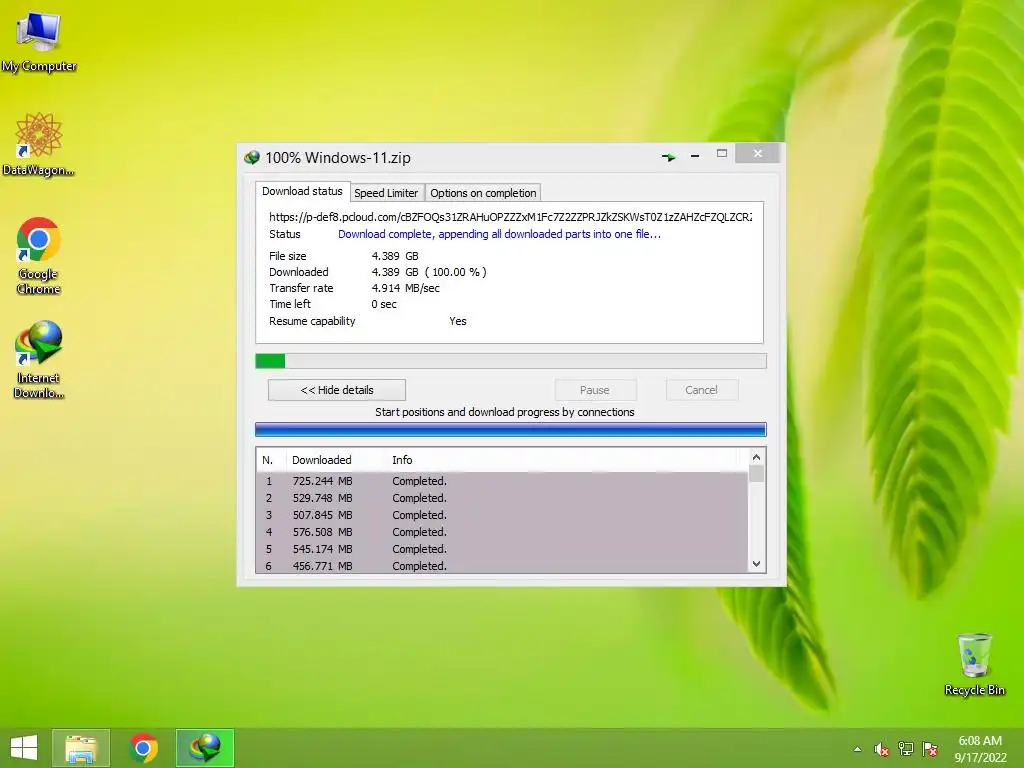This screenshot has width=1024, height=768.
Task: Click the blue connections progress bar
Action: pyautogui.click(x=511, y=430)
